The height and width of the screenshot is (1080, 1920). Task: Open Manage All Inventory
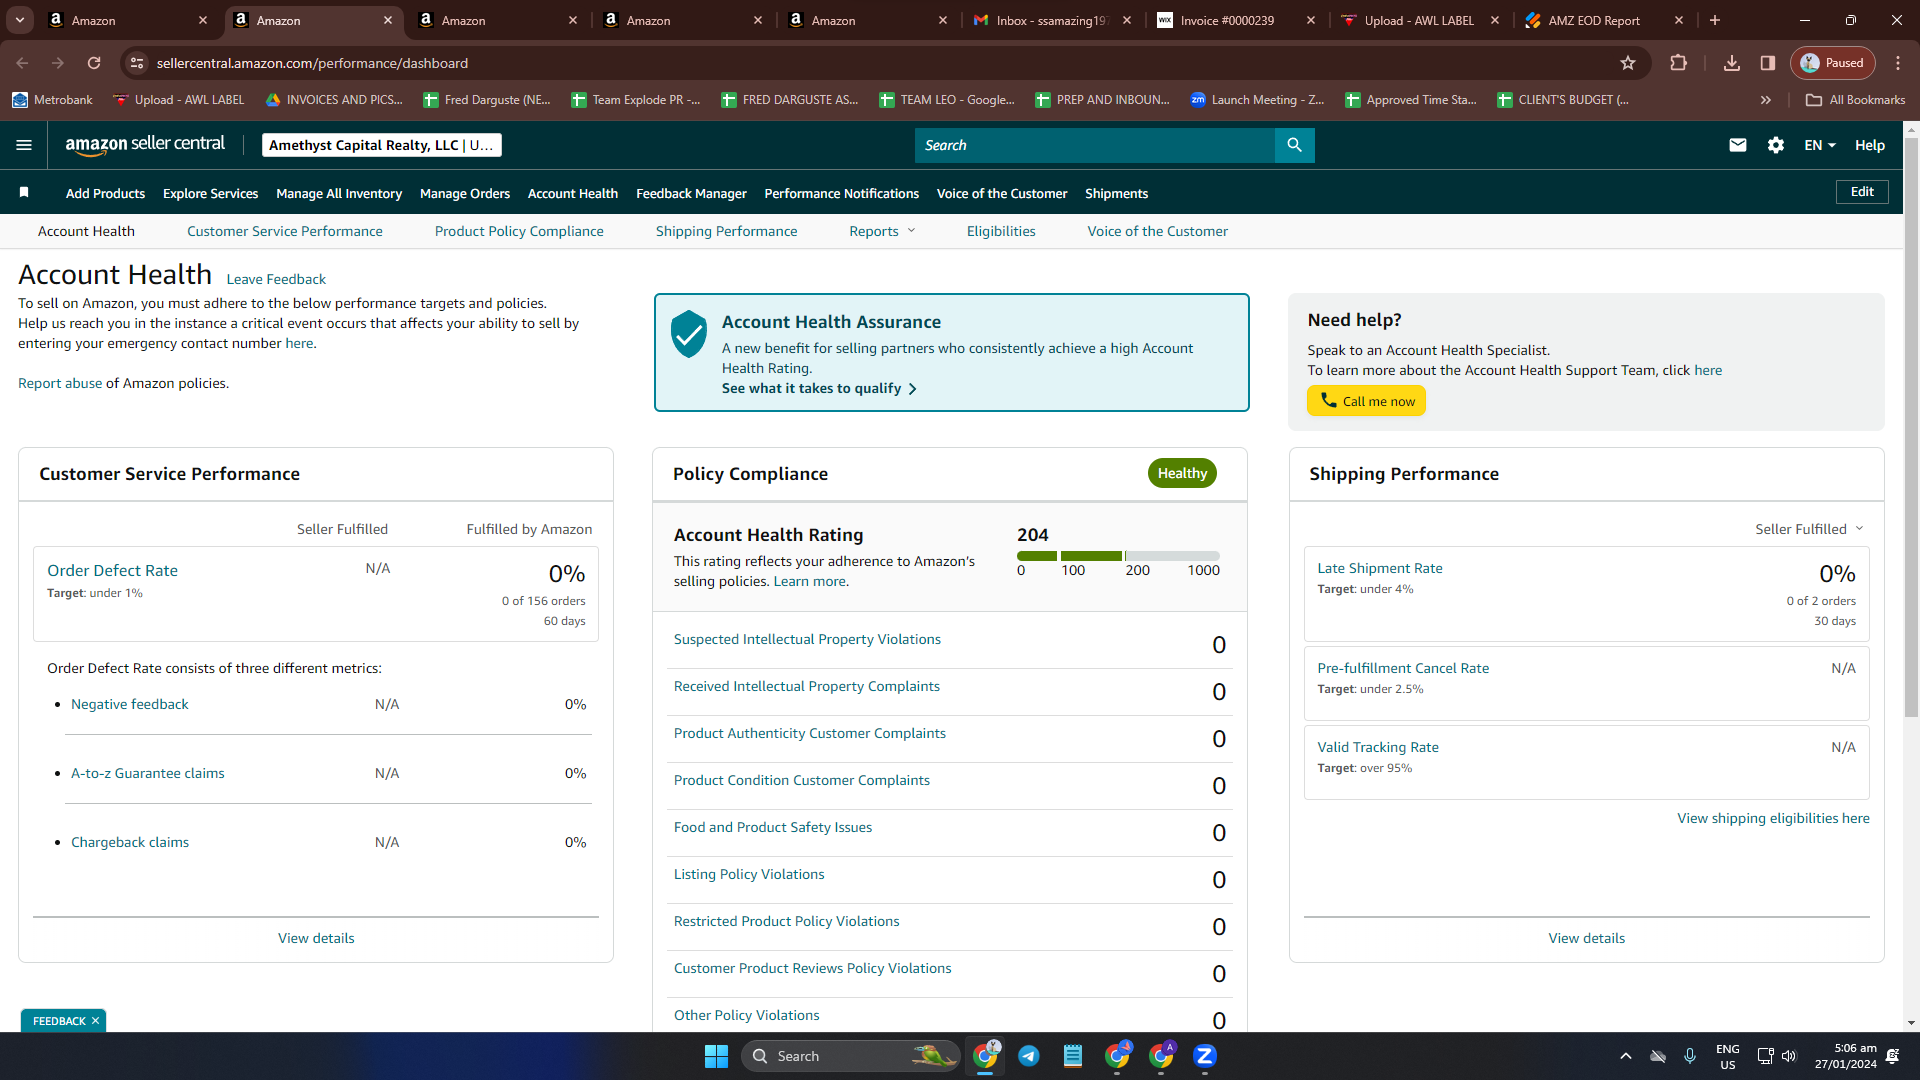[x=339, y=193]
